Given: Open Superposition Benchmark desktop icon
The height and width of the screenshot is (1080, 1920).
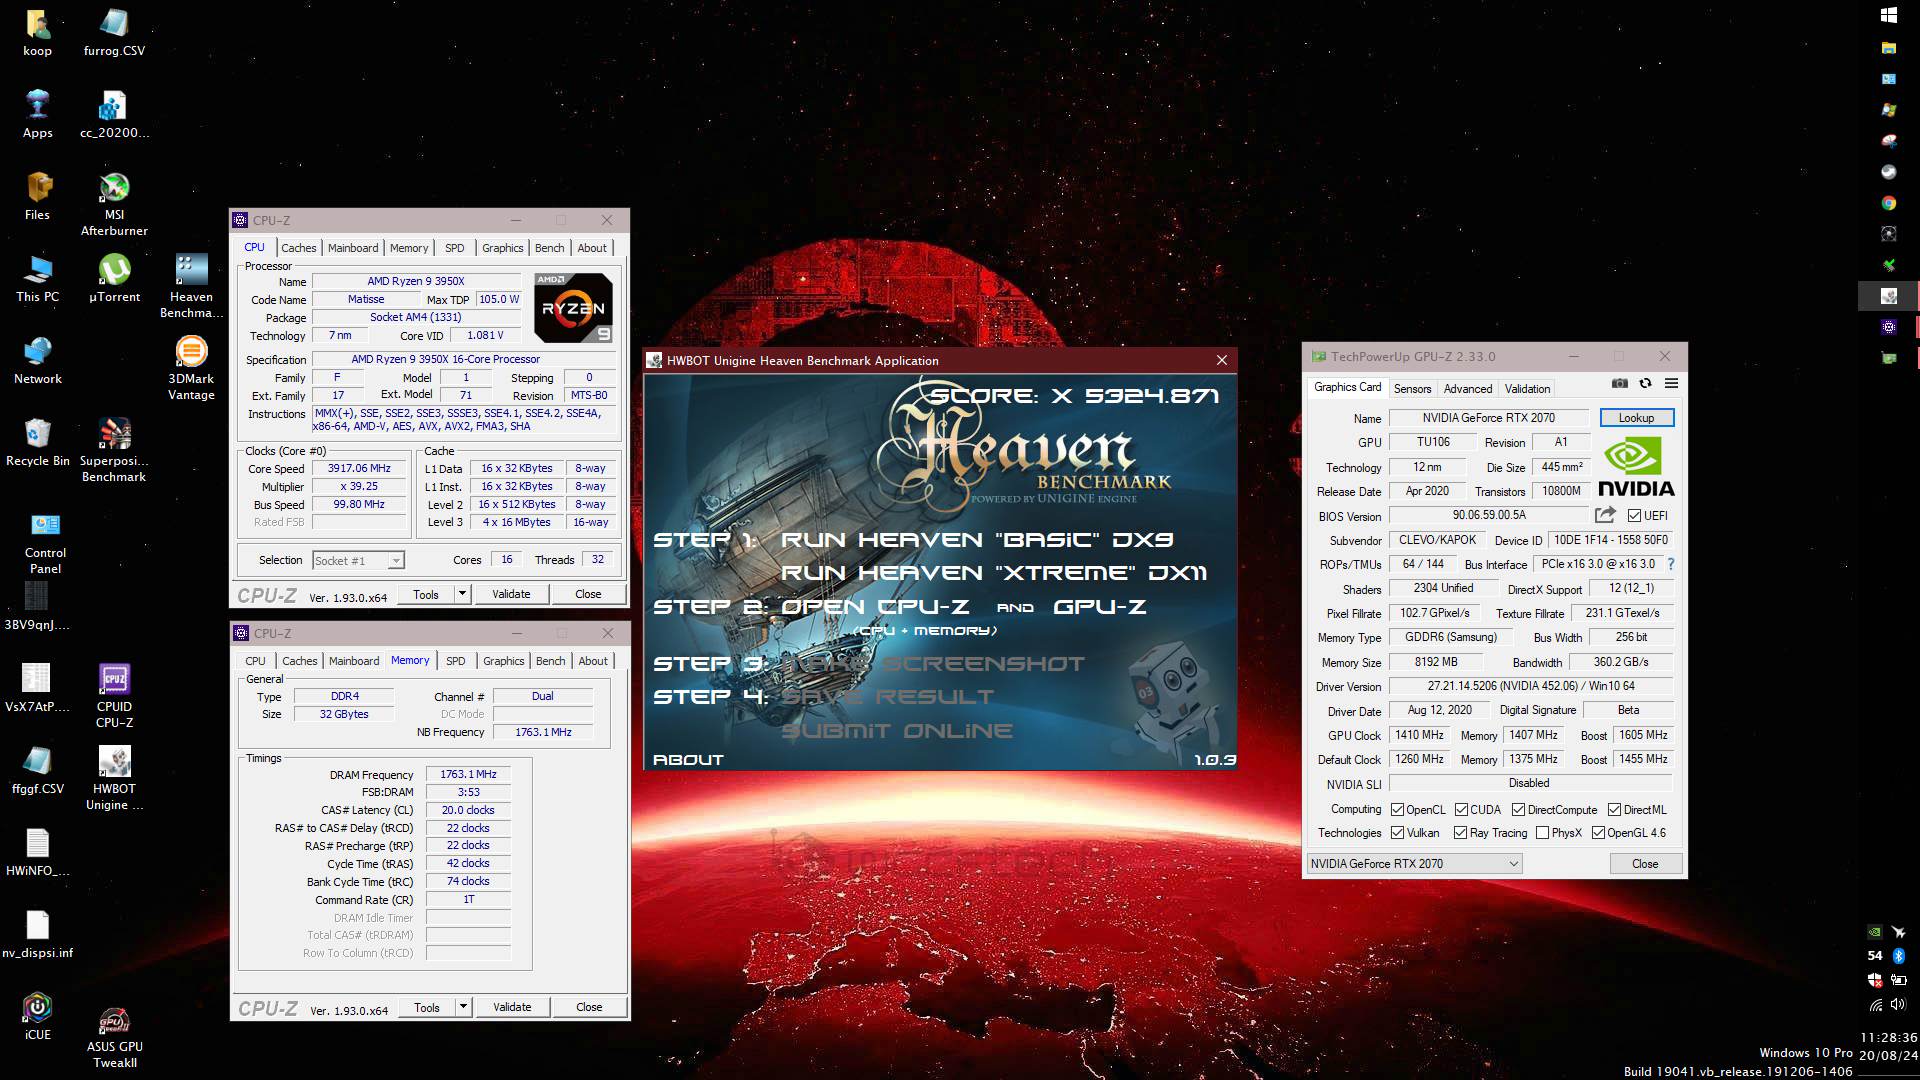Looking at the screenshot, I should [x=114, y=451].
